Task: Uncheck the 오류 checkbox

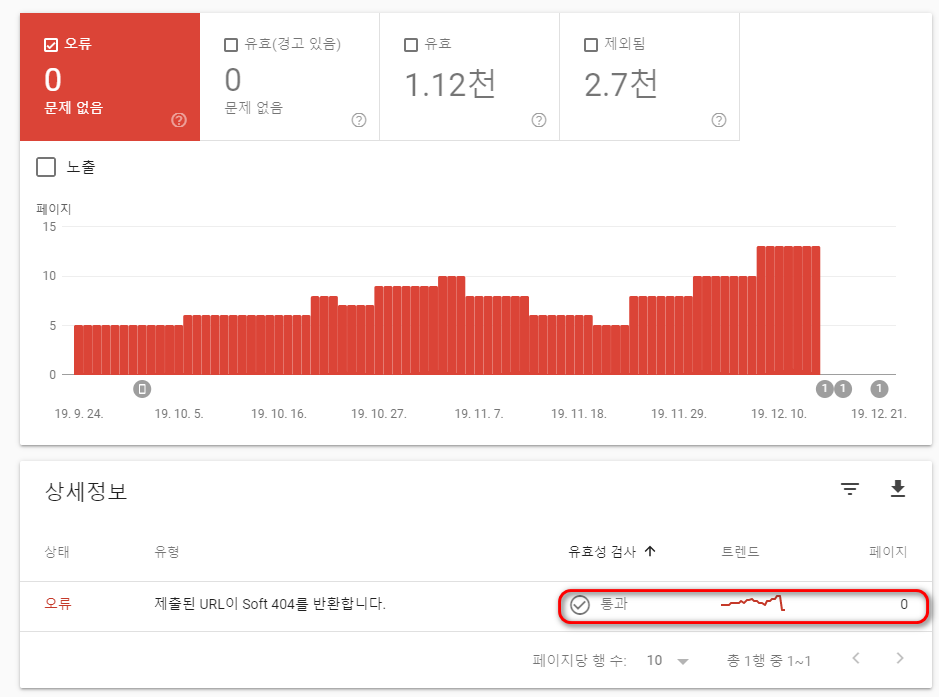Action: click(x=51, y=45)
